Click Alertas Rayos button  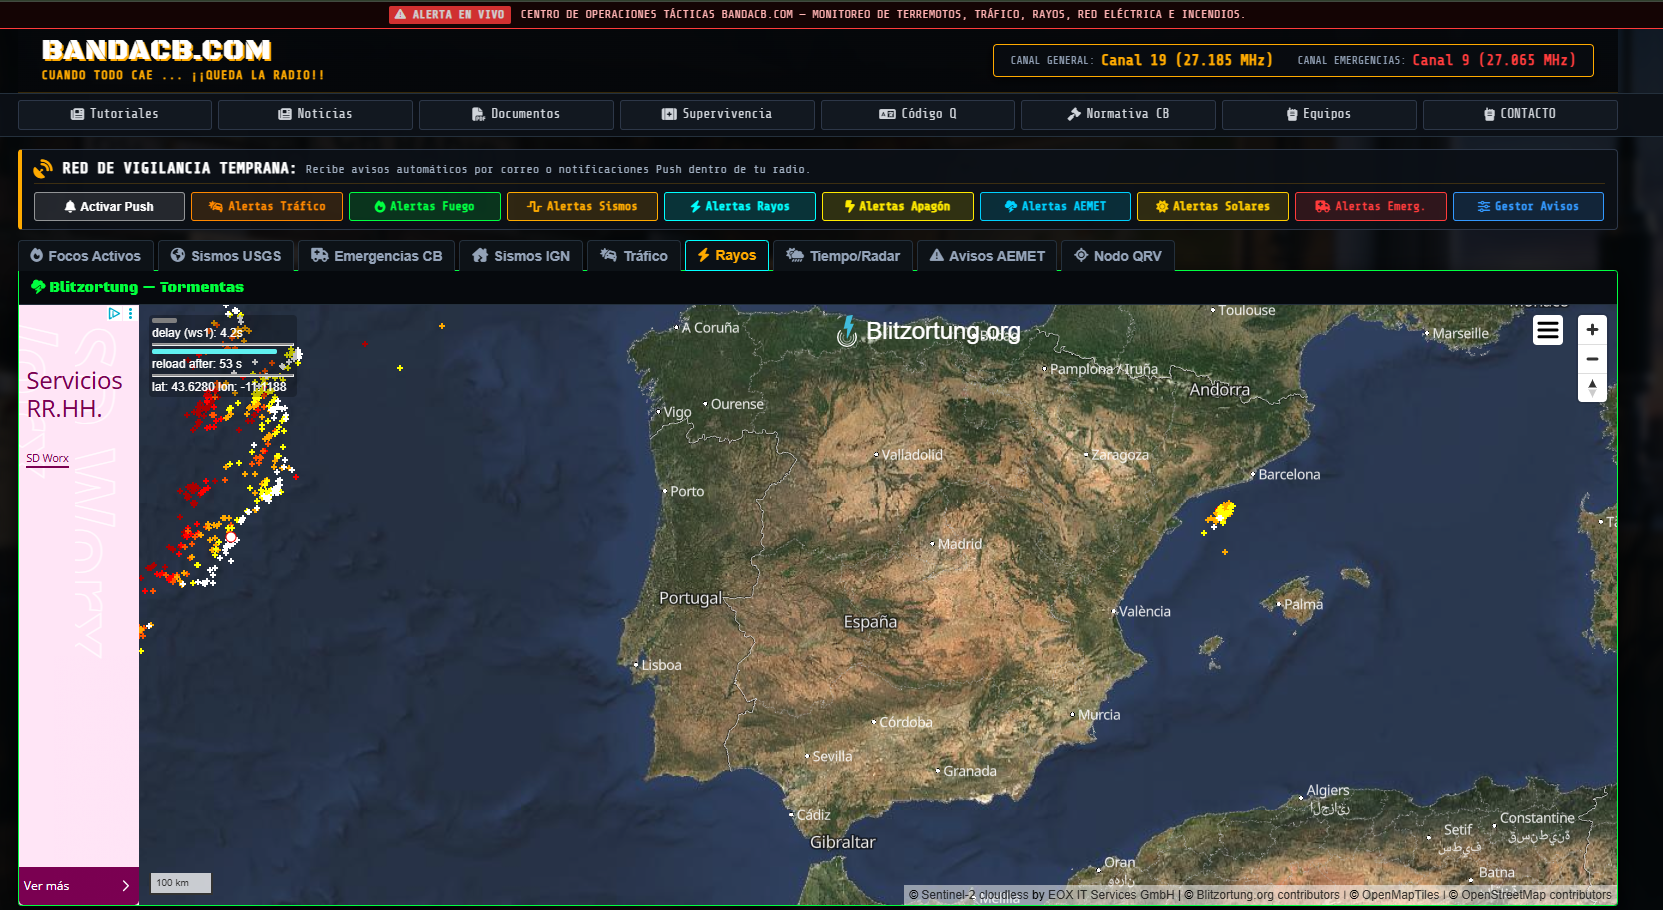pos(740,206)
